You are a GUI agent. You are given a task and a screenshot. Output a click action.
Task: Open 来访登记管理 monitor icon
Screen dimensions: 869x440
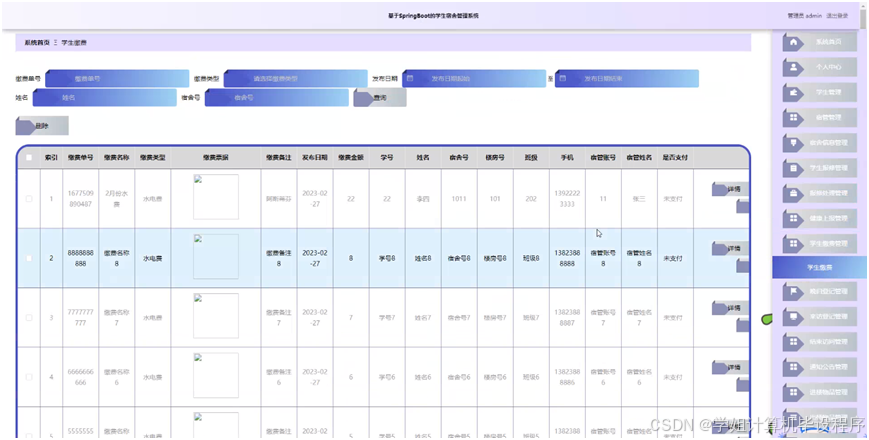(x=794, y=317)
